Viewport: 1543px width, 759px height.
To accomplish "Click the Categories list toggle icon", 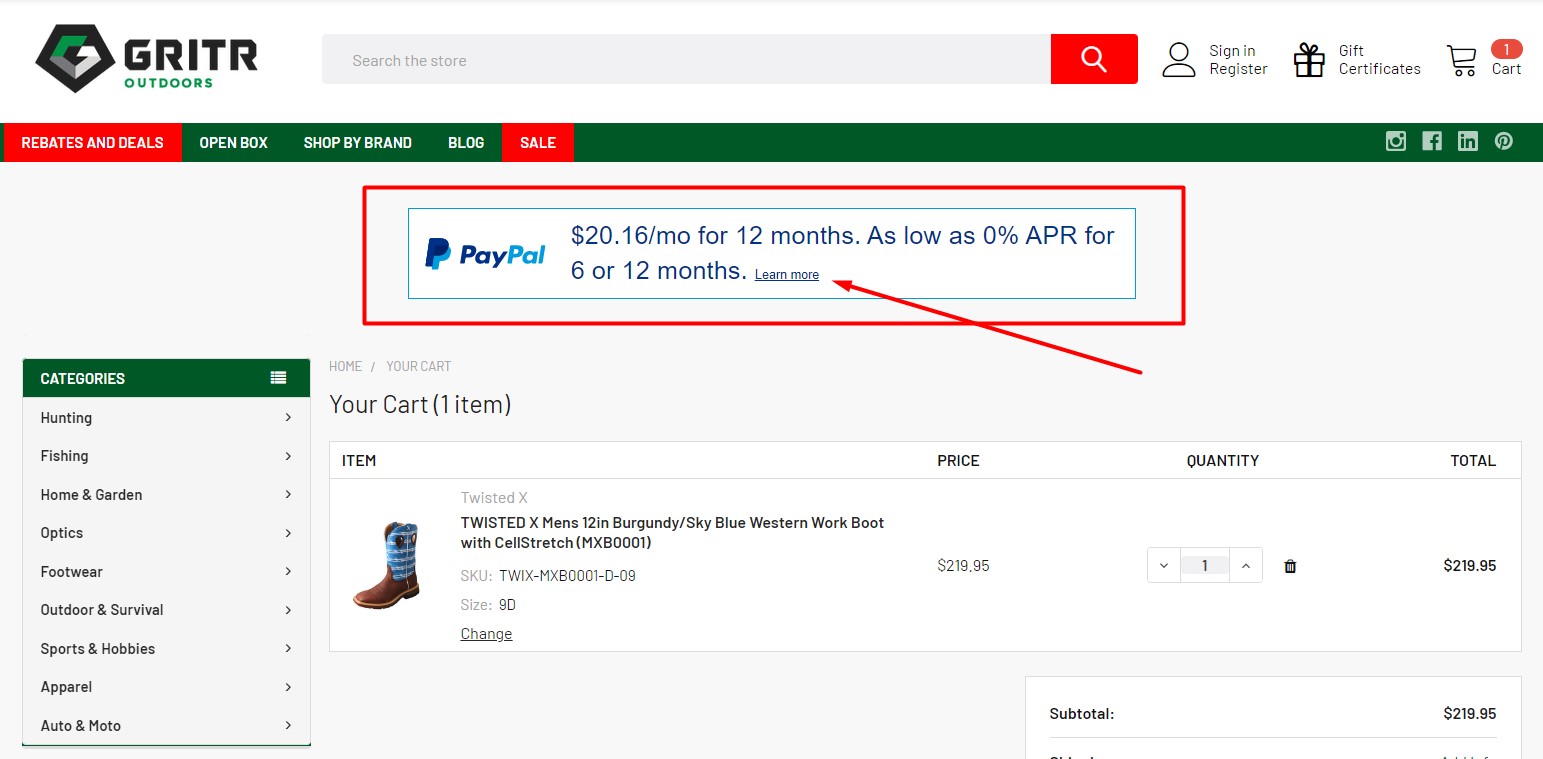I will (278, 378).
